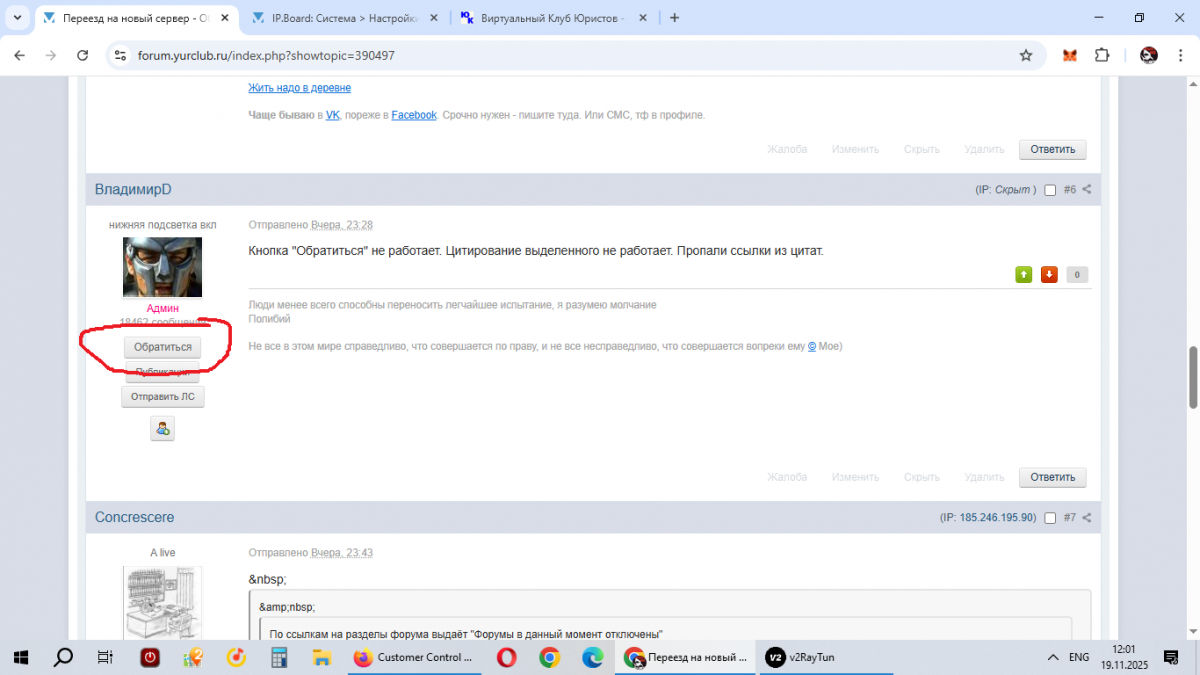This screenshot has width=1200, height=675.
Task: Click the share icon on post #6
Action: [x=1087, y=190]
